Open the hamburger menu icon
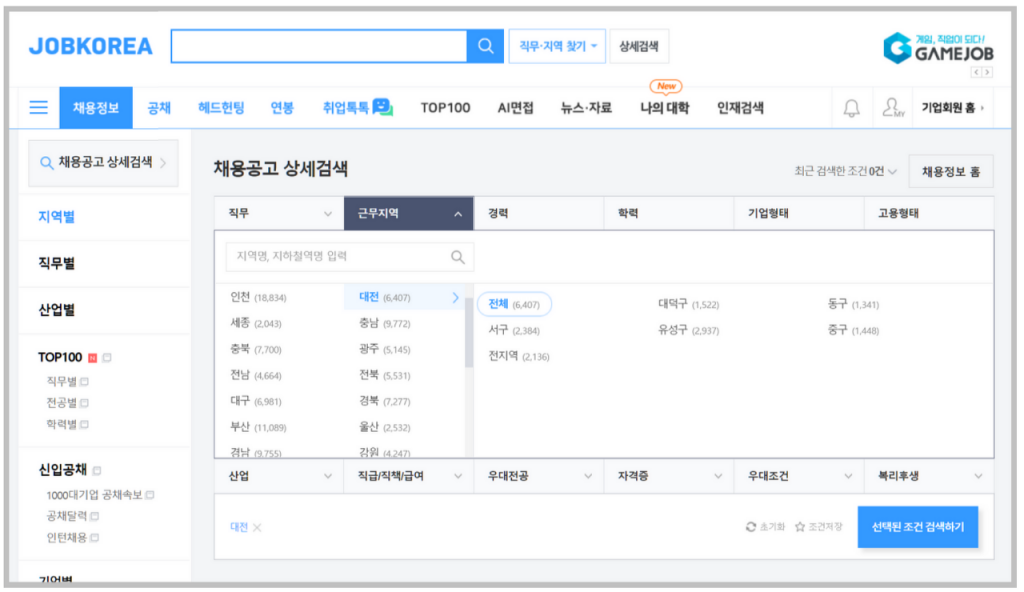The image size is (1024, 592). click(39, 107)
